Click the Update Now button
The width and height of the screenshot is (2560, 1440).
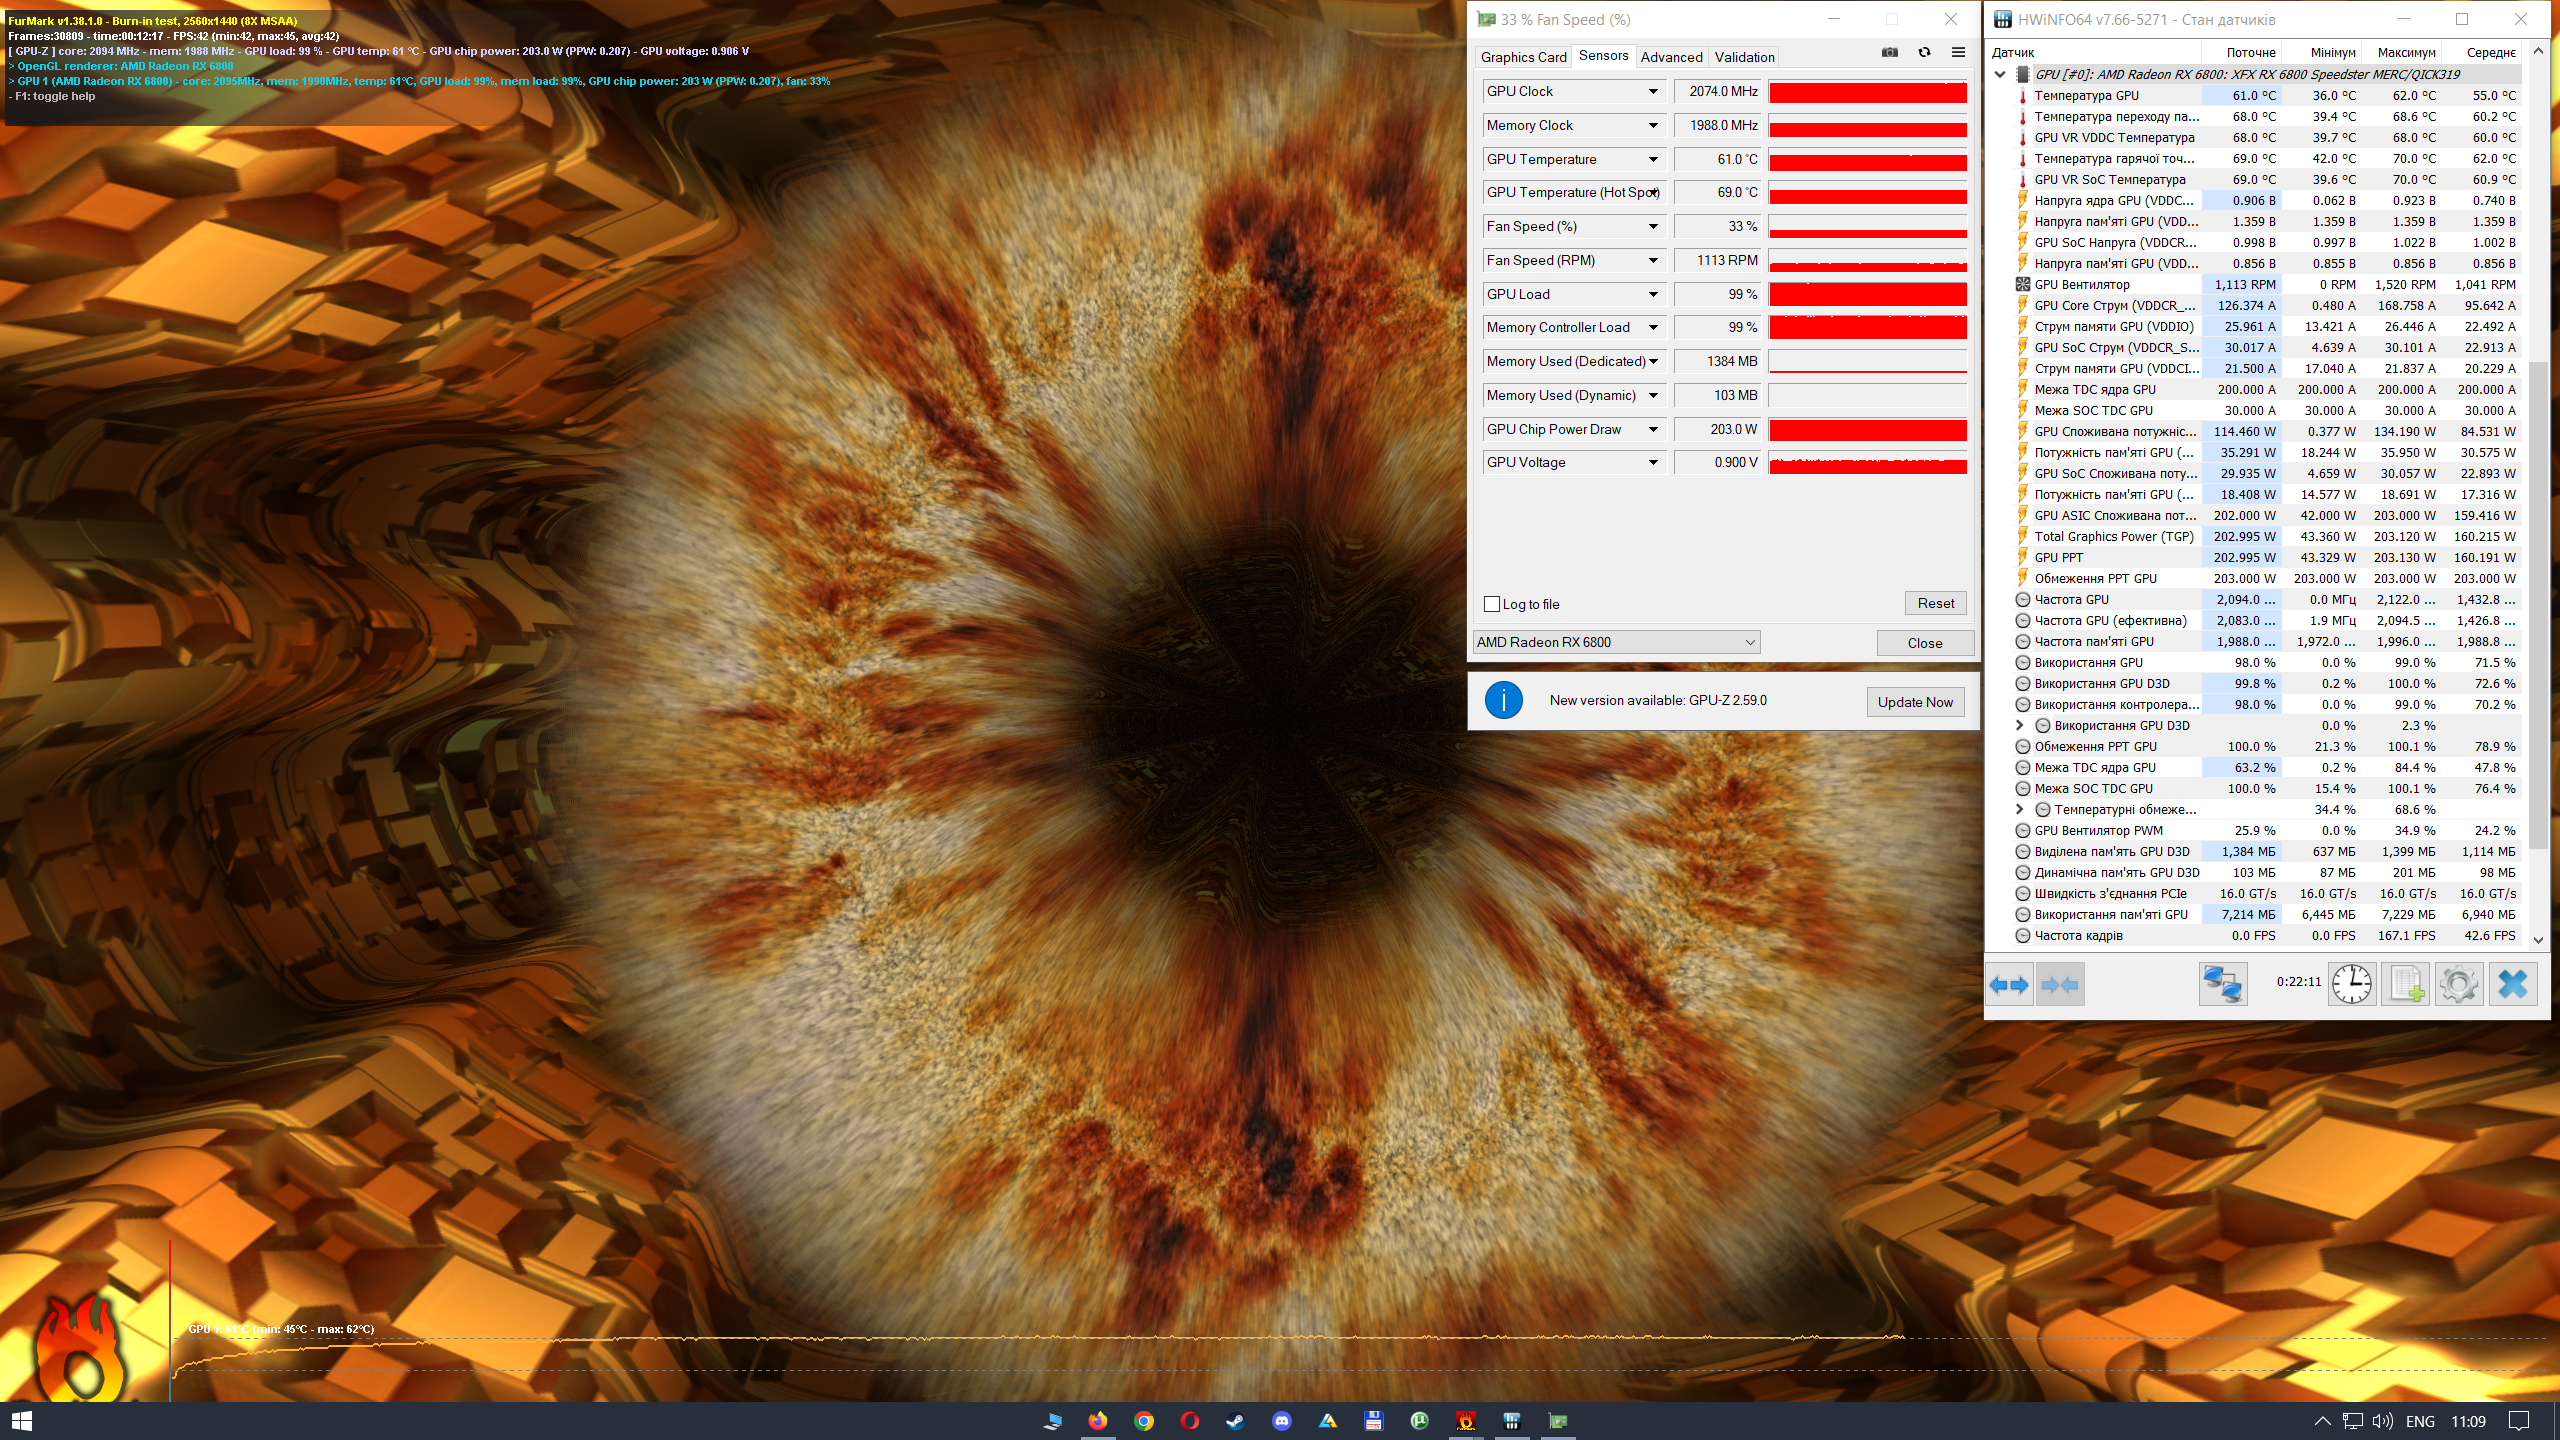1915,702
